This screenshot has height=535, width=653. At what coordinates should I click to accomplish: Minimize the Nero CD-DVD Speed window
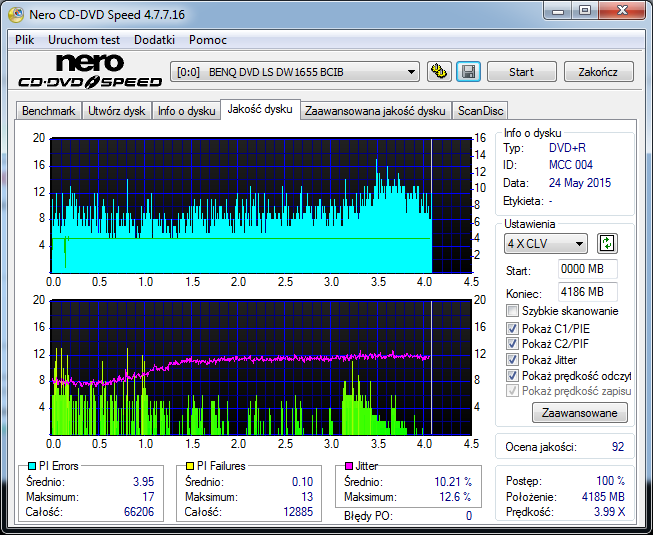(558, 10)
